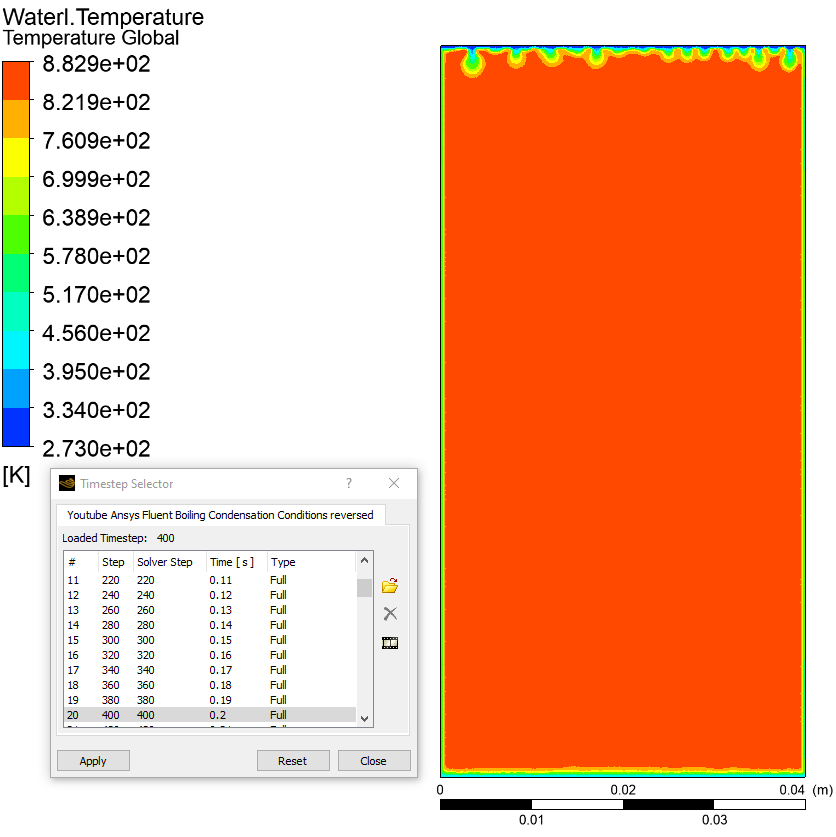Click the Apply button
The height and width of the screenshot is (837, 836).
(93, 761)
